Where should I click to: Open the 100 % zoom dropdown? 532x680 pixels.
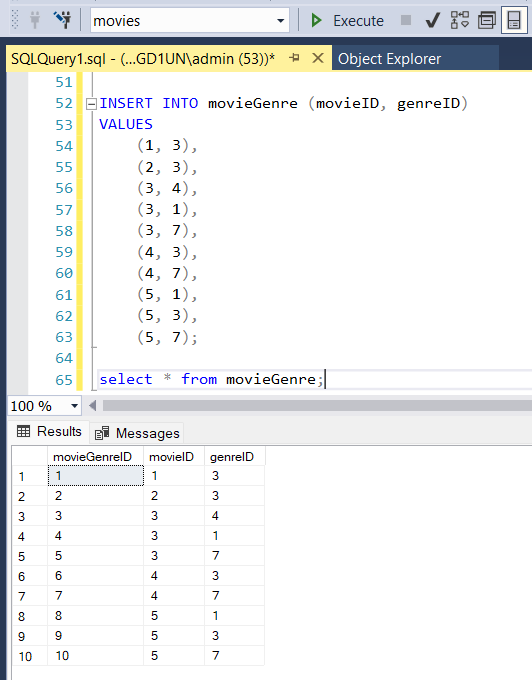pos(74,406)
